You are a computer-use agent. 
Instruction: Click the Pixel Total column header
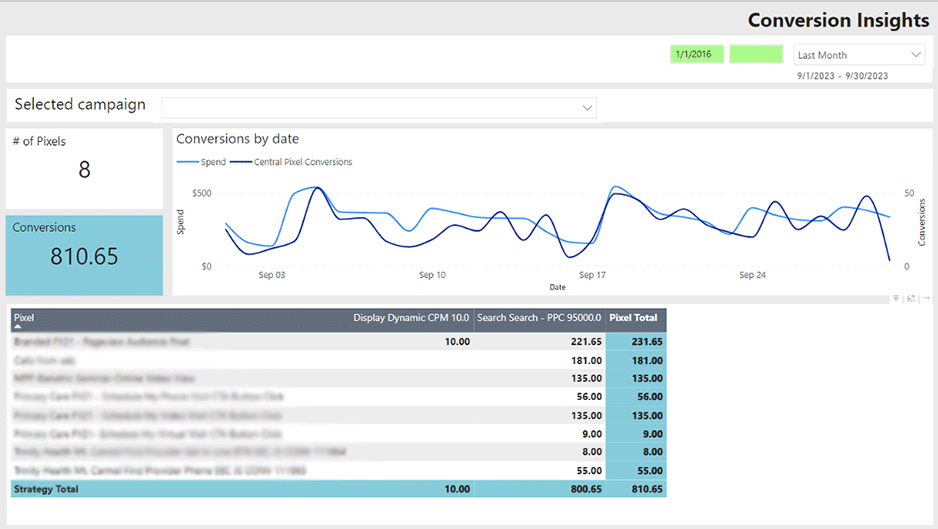click(634, 318)
